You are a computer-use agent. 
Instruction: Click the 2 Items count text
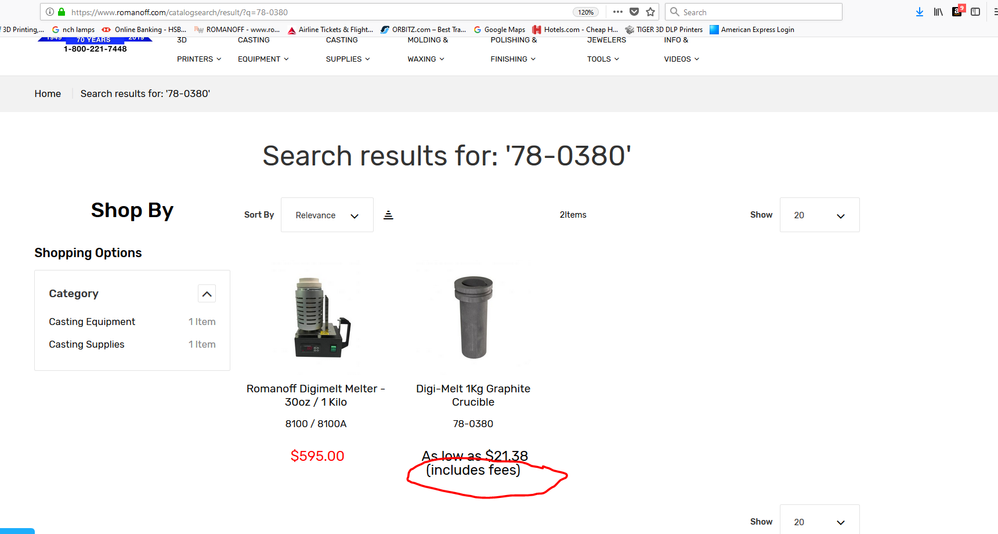click(573, 215)
